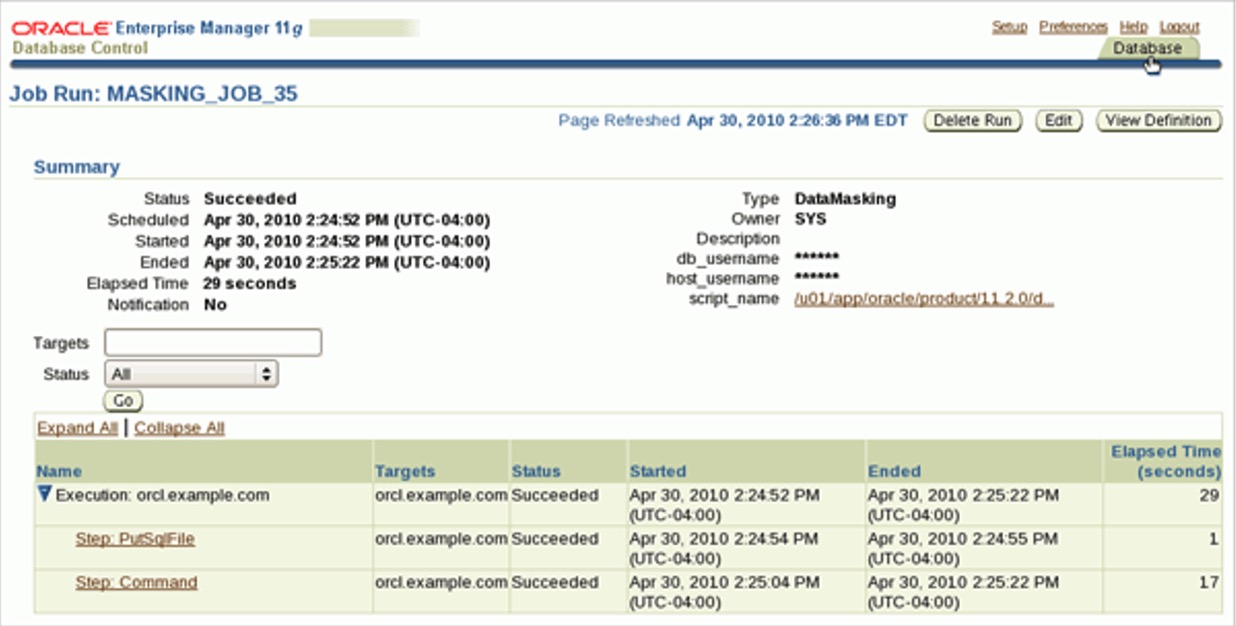Viewport: 1236px width, 626px height.
Task: Open the Help link
Action: (1133, 27)
